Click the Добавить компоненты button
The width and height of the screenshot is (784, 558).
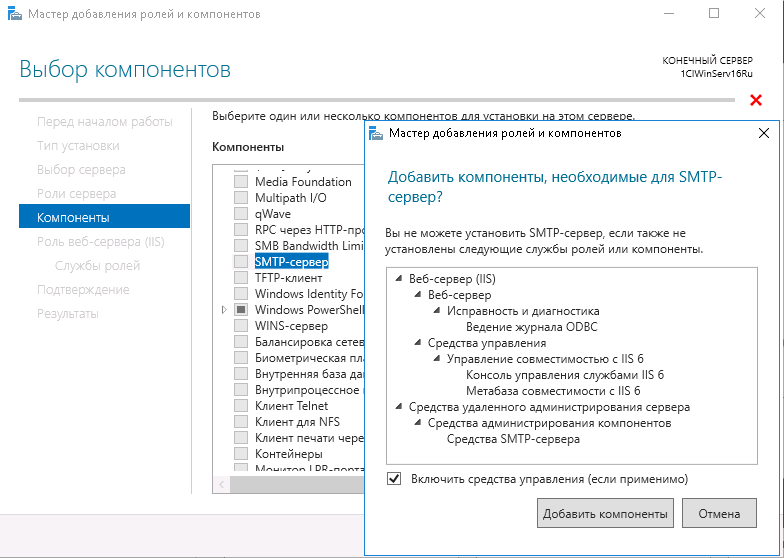coord(605,513)
